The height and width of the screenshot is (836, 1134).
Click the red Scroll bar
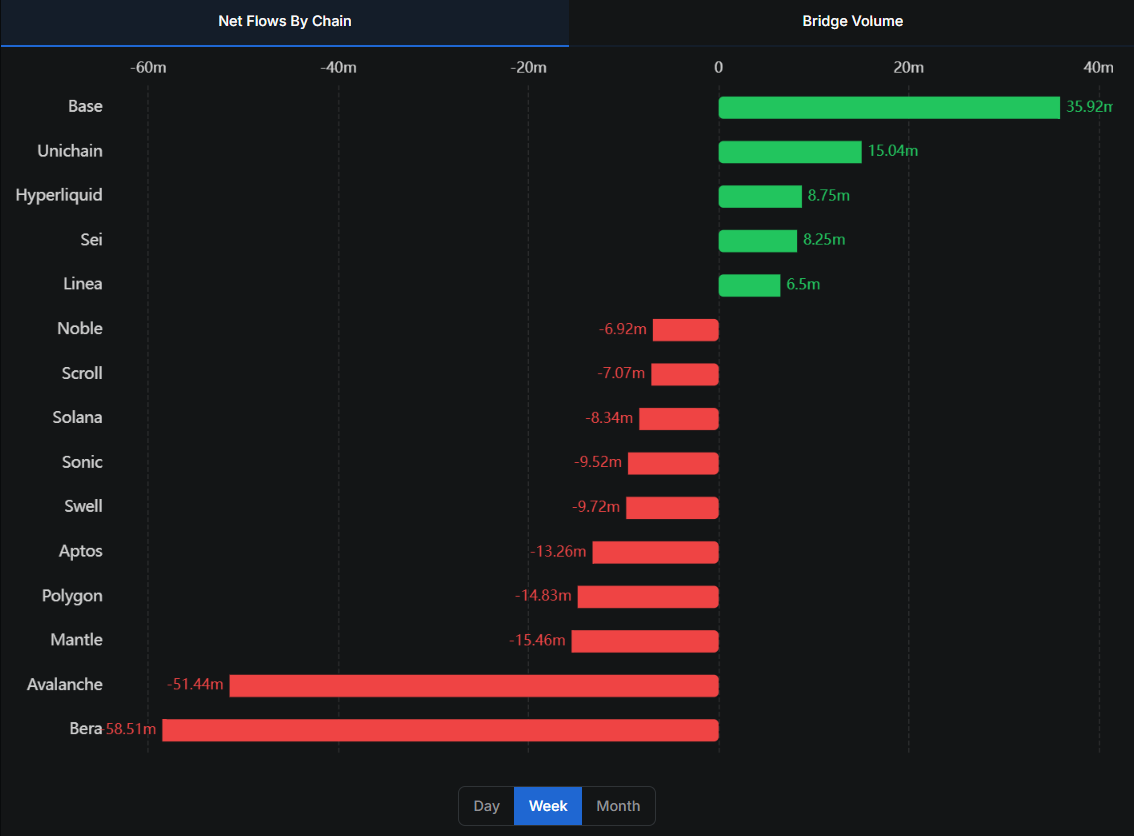tap(685, 374)
